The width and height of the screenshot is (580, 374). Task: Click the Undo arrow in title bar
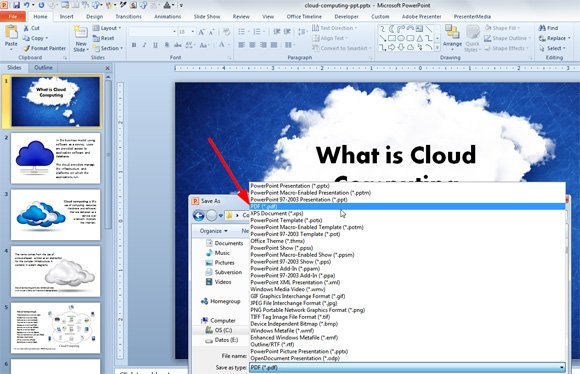click(x=27, y=5)
